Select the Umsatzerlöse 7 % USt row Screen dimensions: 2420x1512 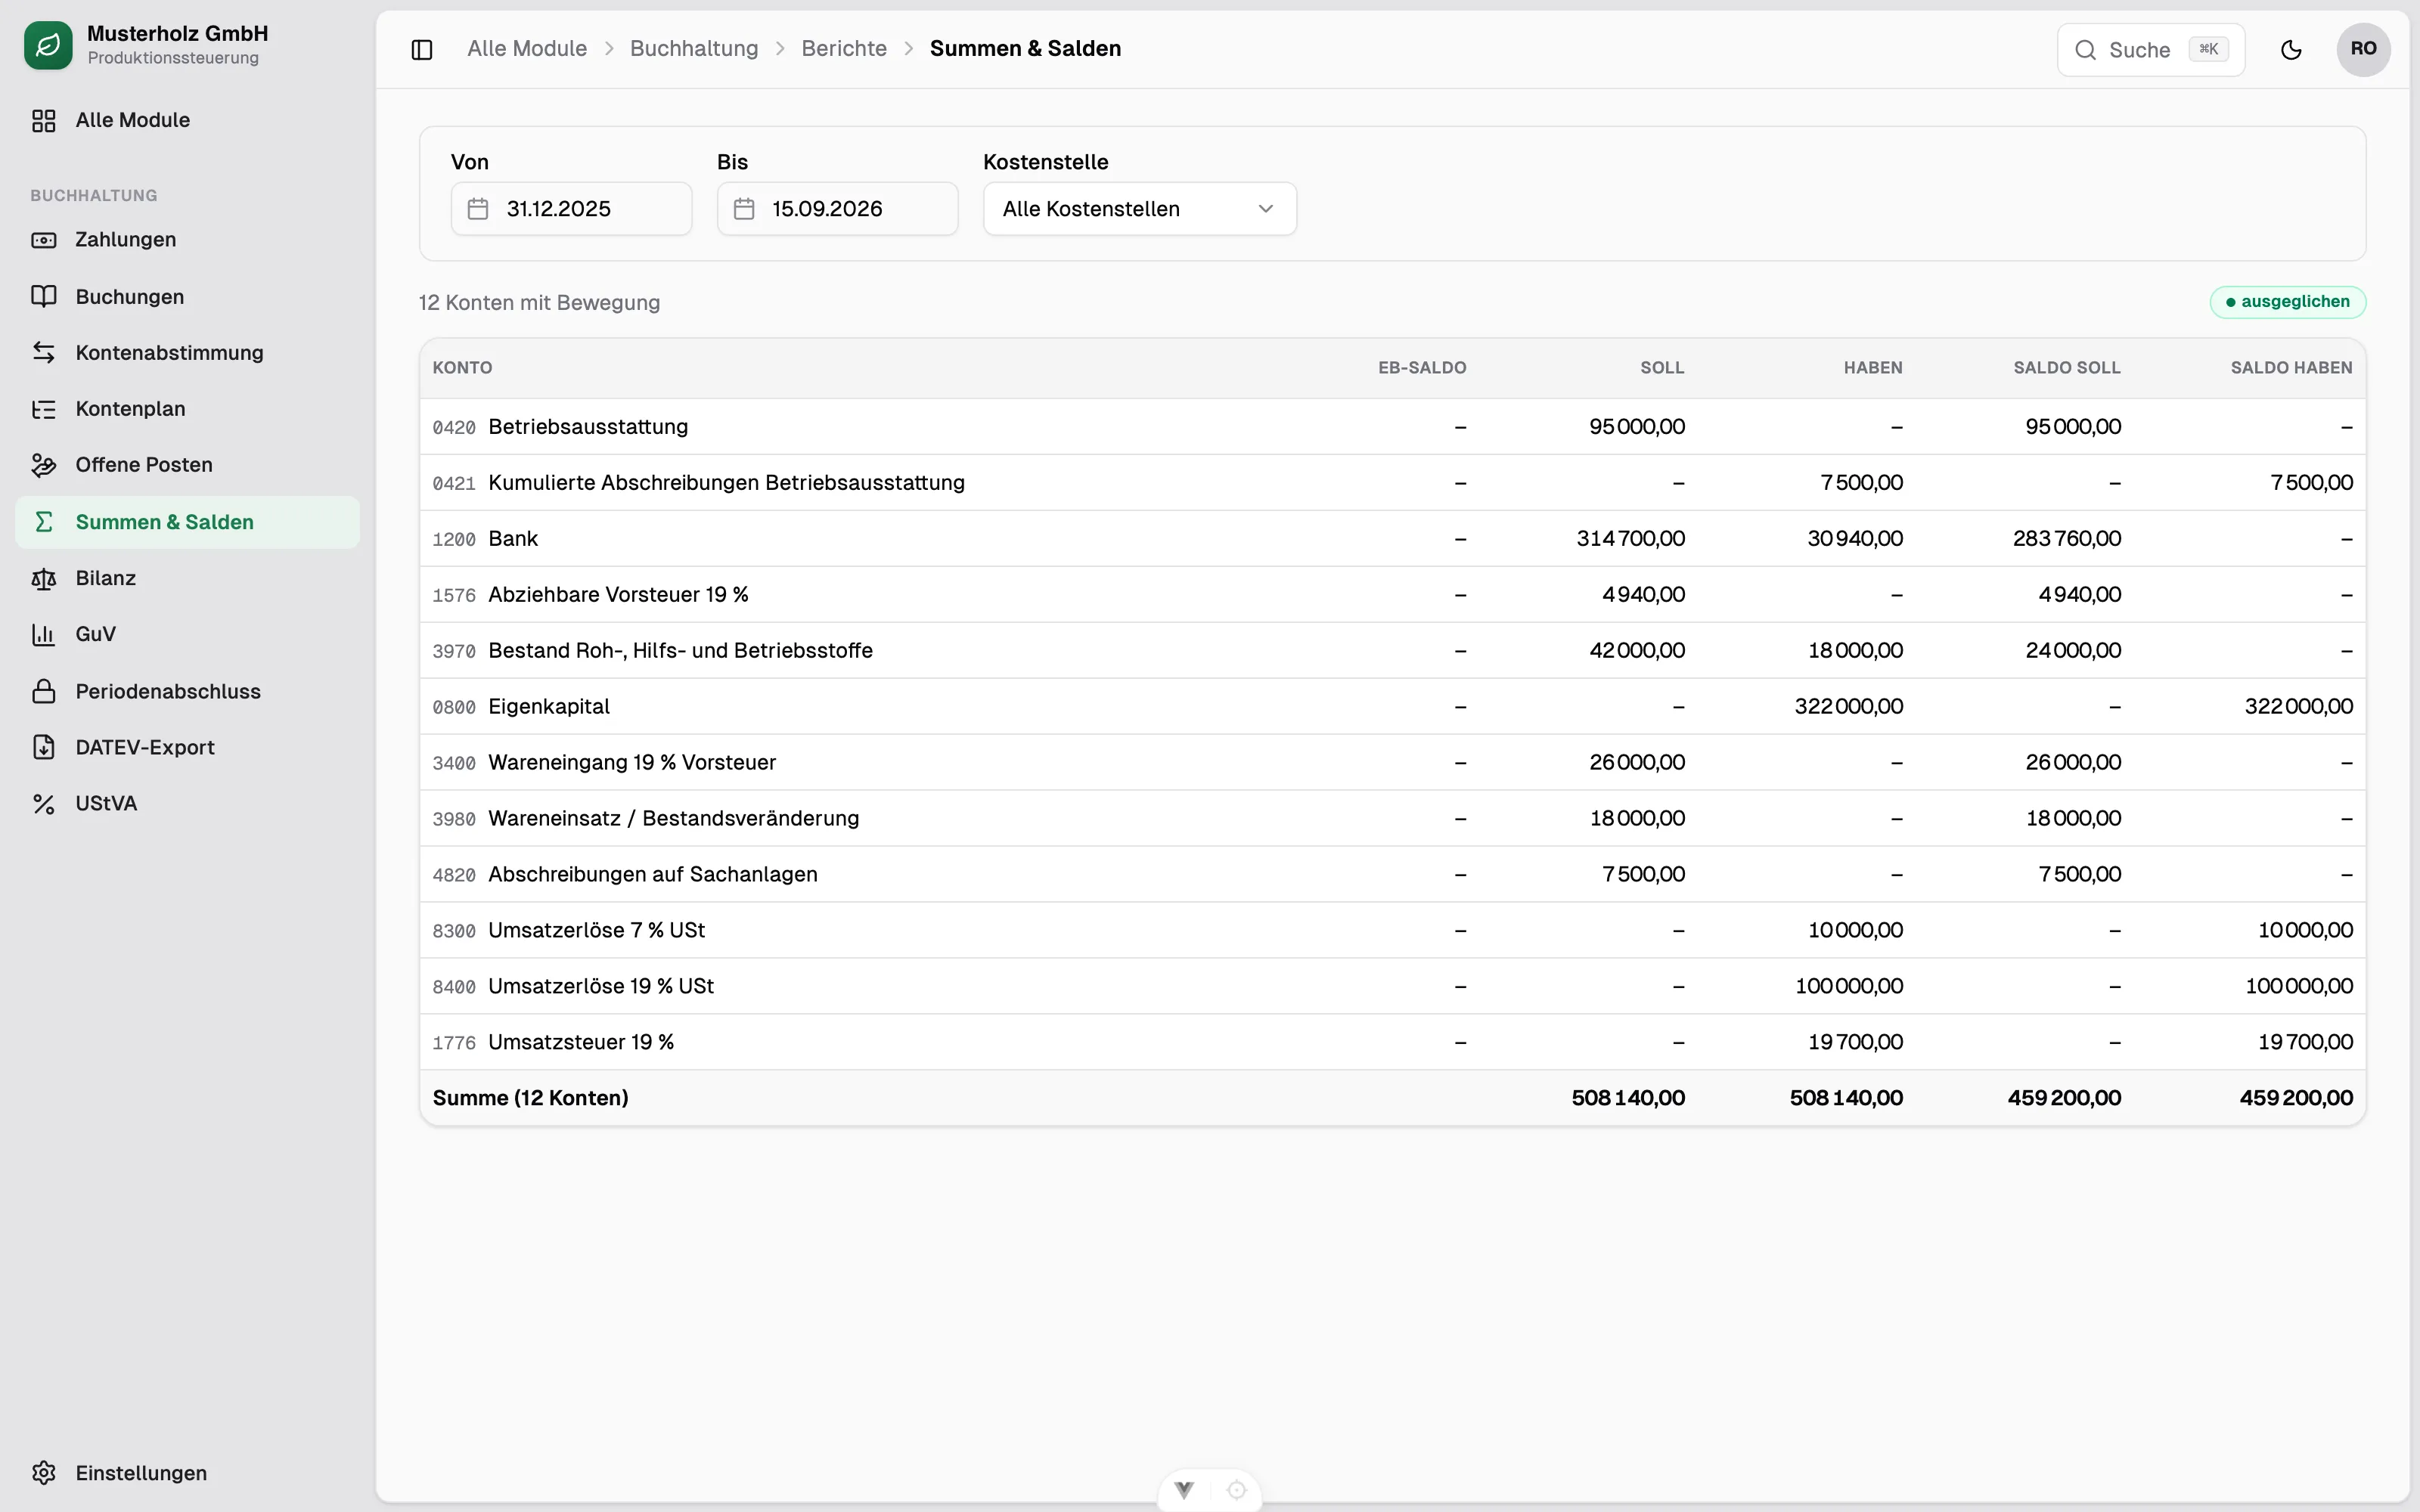[1392, 931]
